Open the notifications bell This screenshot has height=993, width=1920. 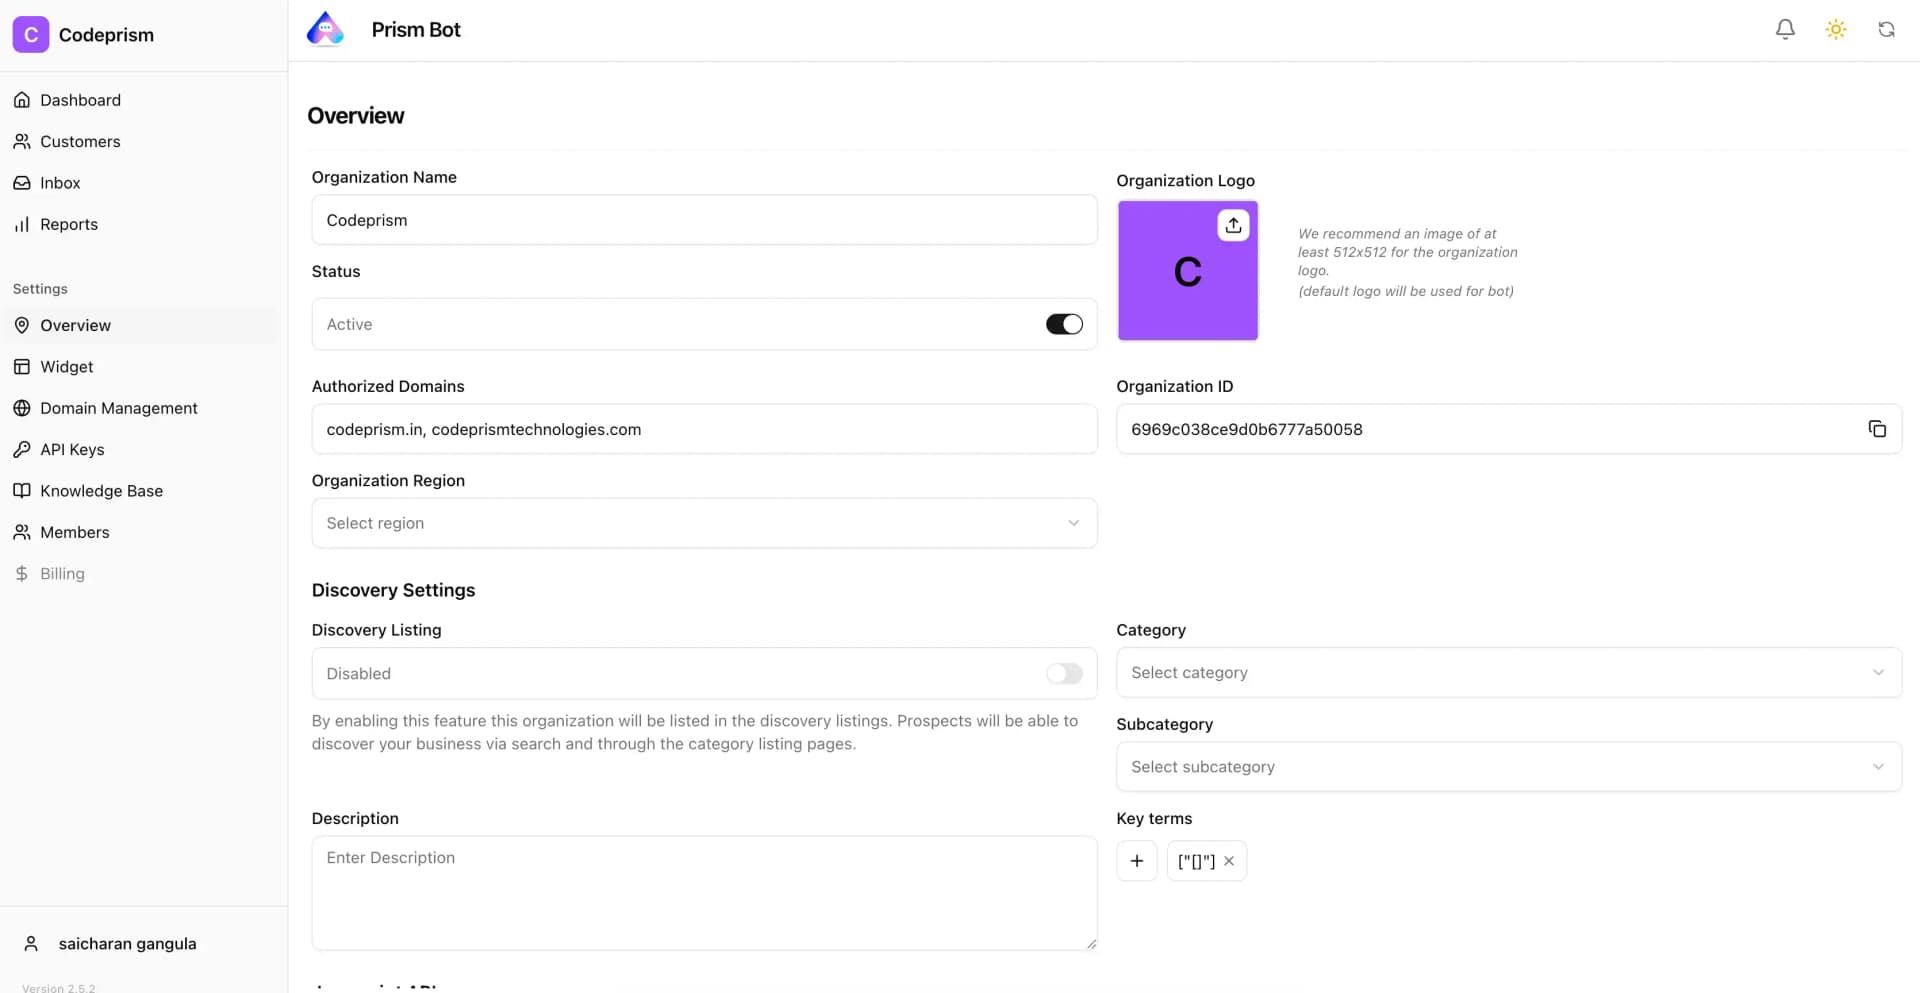click(1785, 29)
